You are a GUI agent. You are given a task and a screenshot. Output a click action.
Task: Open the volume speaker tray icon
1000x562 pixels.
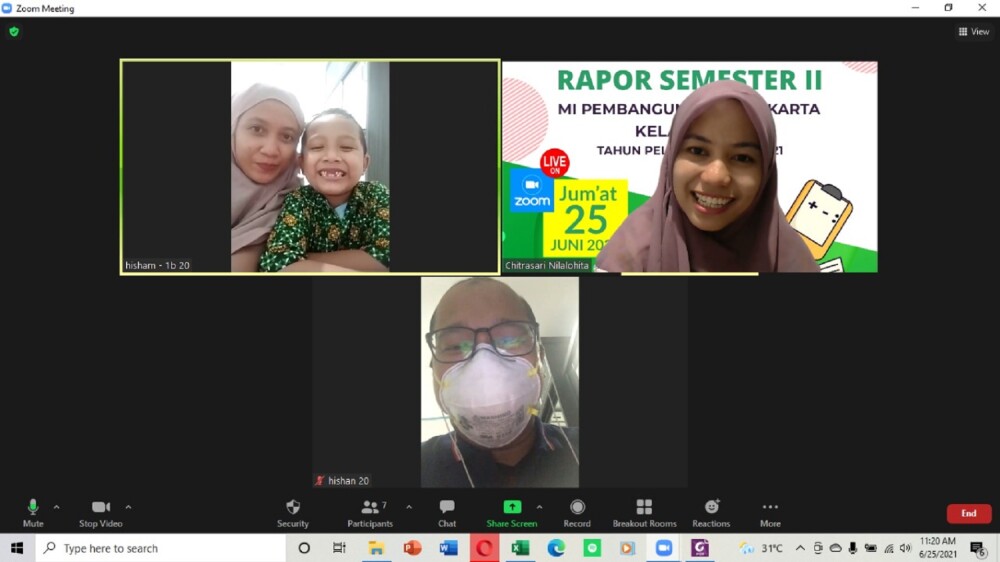tap(905, 548)
